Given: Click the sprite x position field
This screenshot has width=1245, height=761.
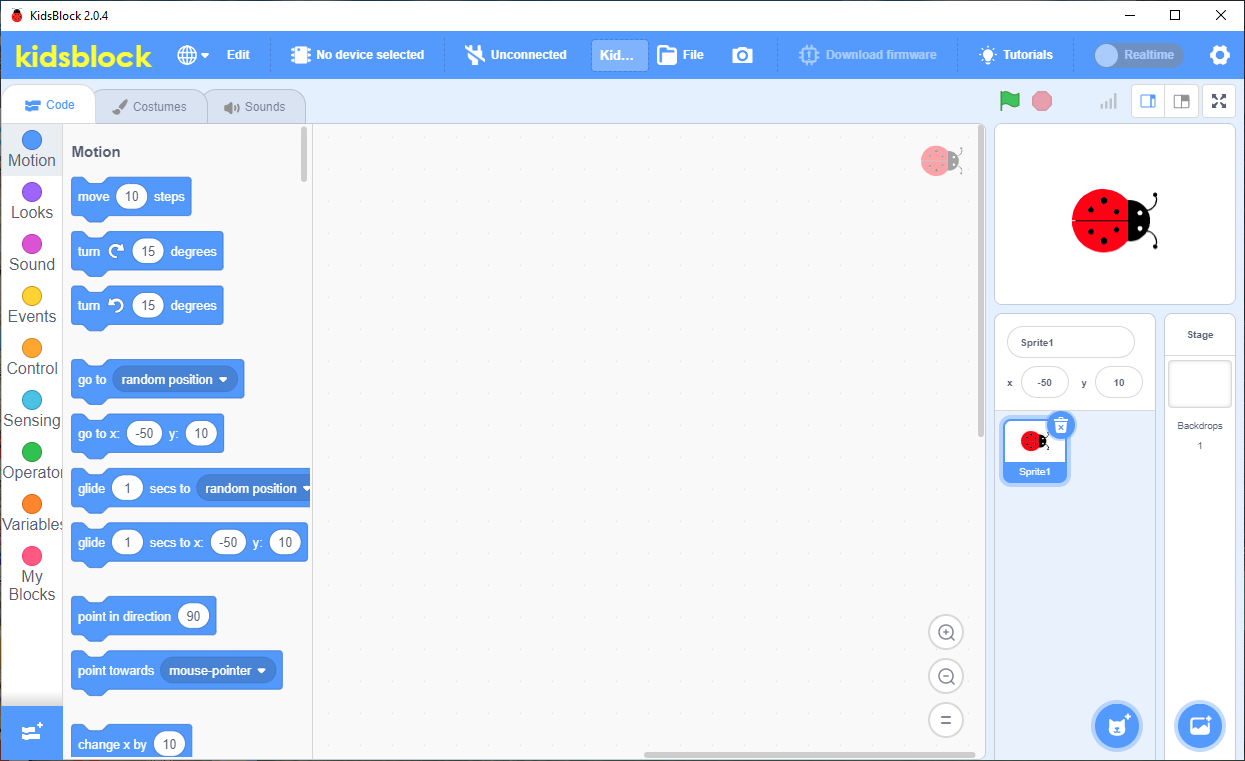Looking at the screenshot, I should click(1045, 382).
